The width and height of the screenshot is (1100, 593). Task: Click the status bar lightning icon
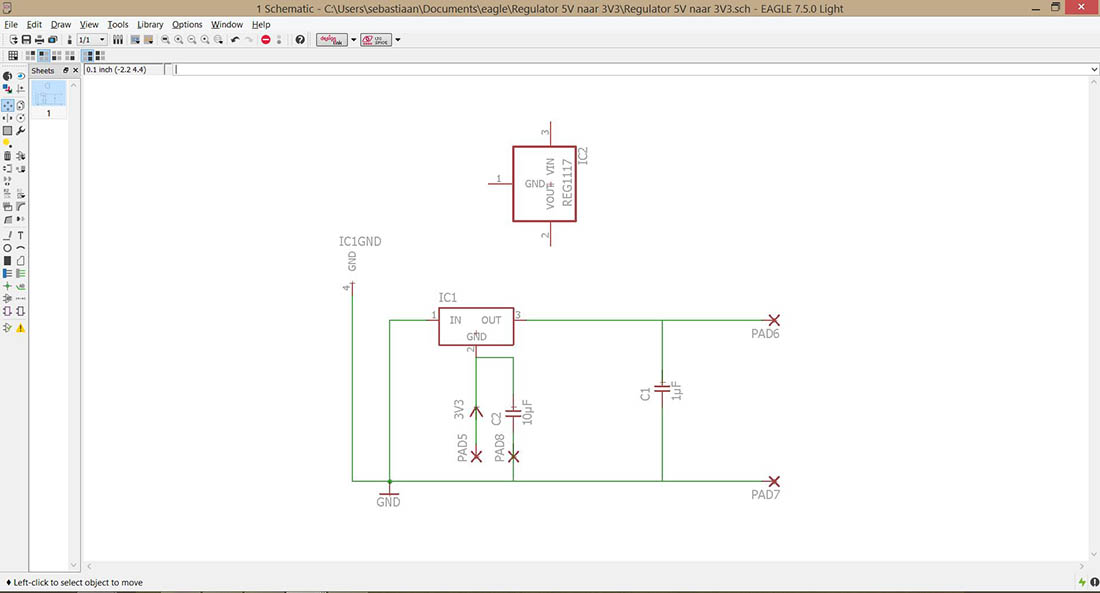pos(1082,582)
